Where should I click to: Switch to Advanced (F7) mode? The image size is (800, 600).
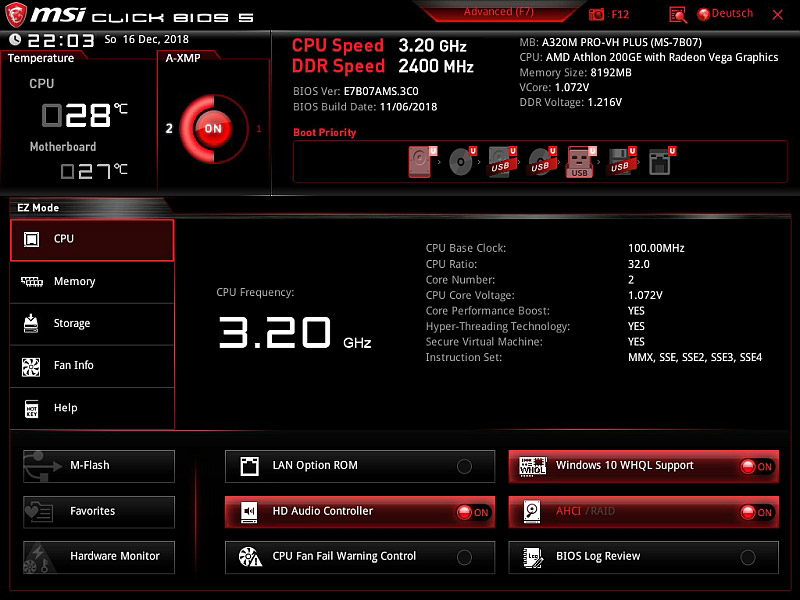pos(498,11)
